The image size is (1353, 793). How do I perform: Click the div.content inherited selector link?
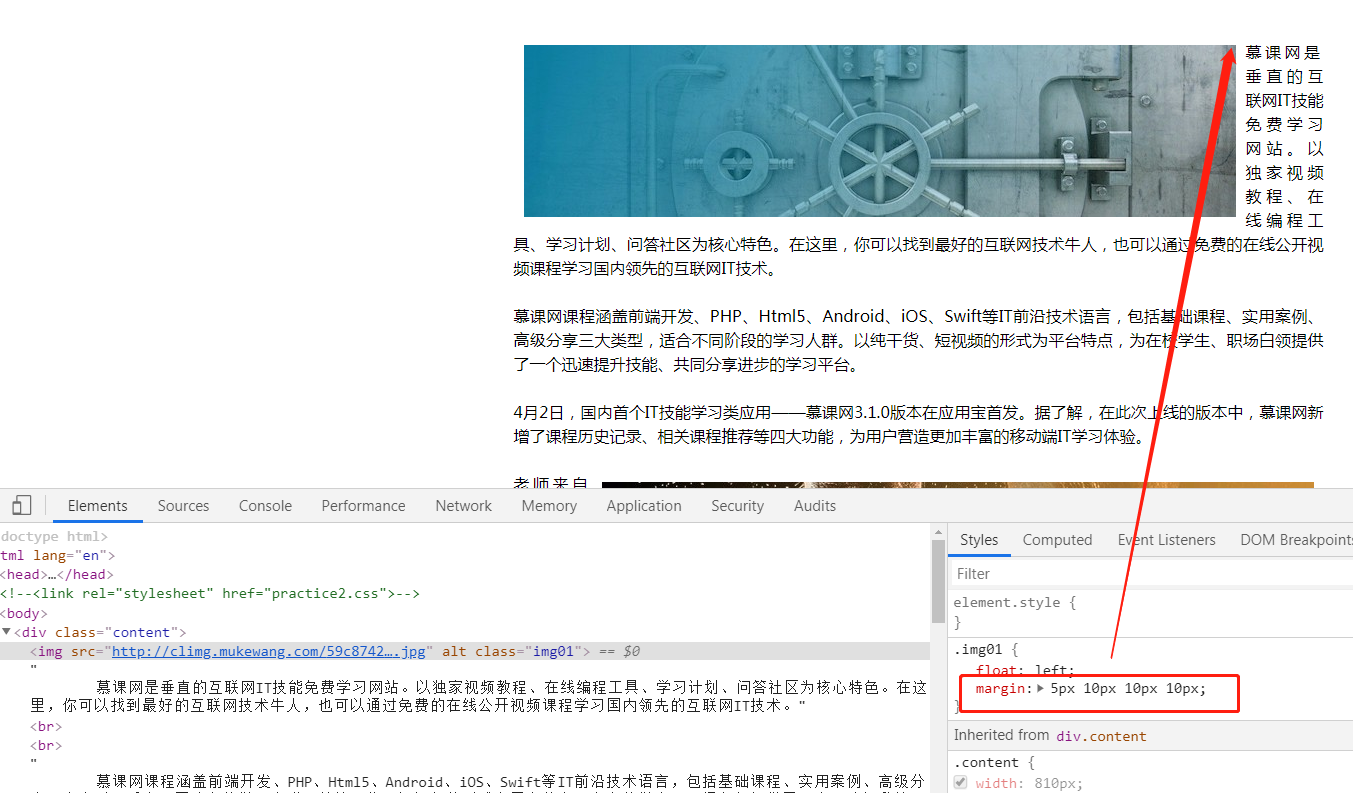pyautogui.click(x=1101, y=736)
